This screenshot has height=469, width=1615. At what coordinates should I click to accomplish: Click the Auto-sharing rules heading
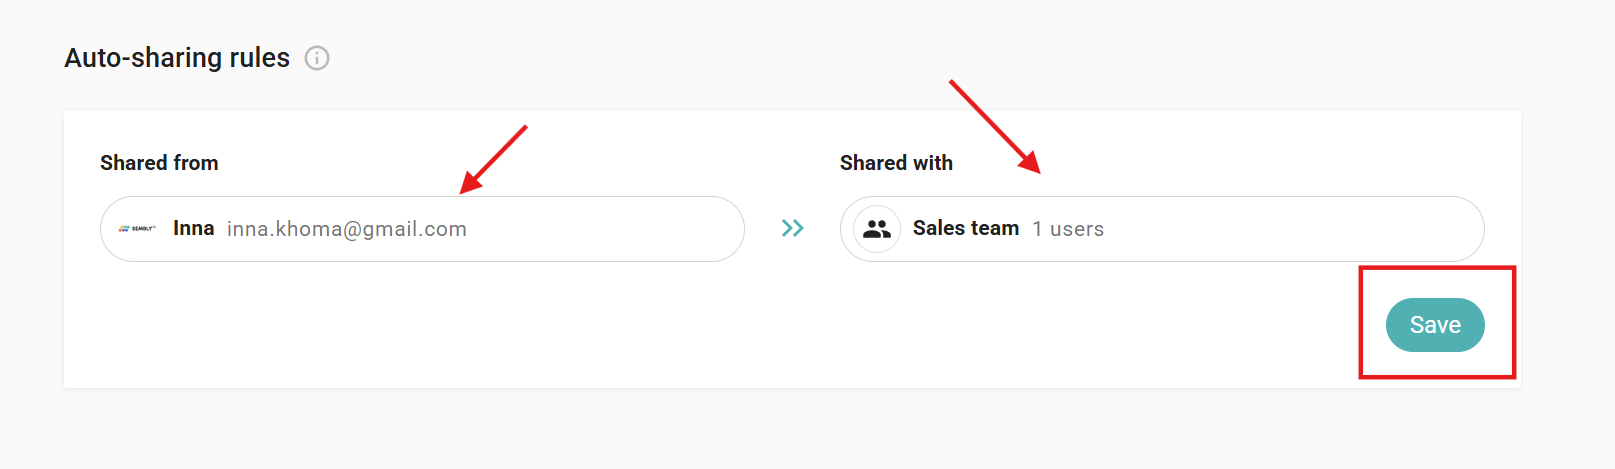(x=177, y=58)
